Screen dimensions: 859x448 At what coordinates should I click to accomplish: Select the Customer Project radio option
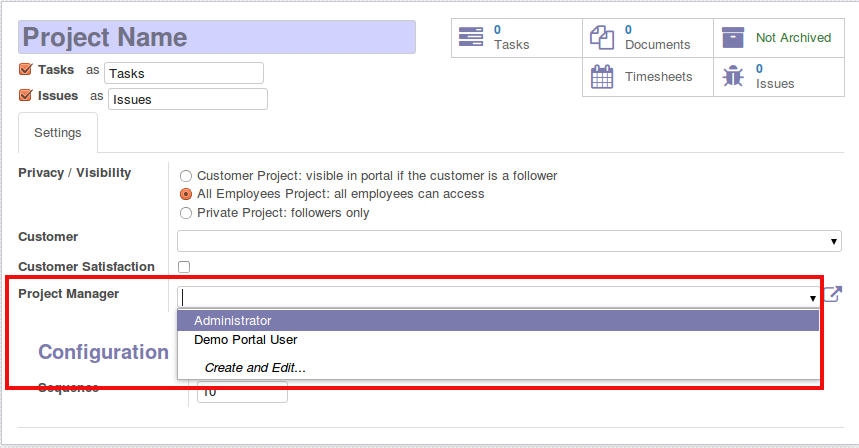(186, 176)
